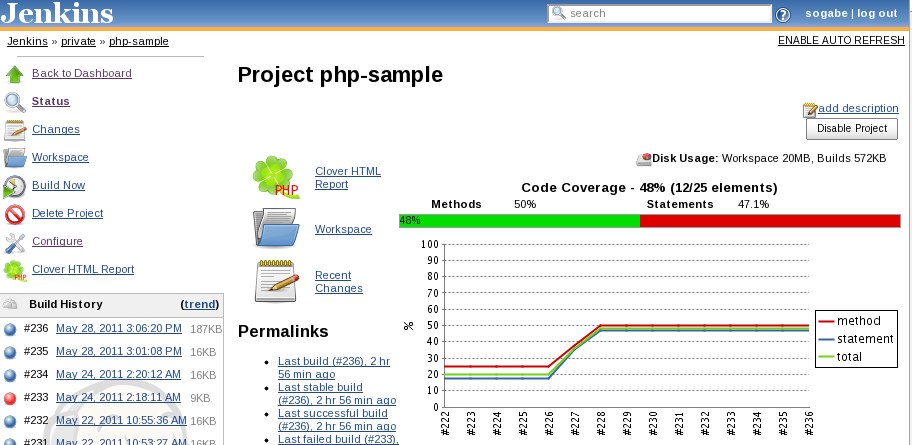
Task: Open build May 28, 2011 3:06:20 PM
Action: pyautogui.click(x=119, y=329)
